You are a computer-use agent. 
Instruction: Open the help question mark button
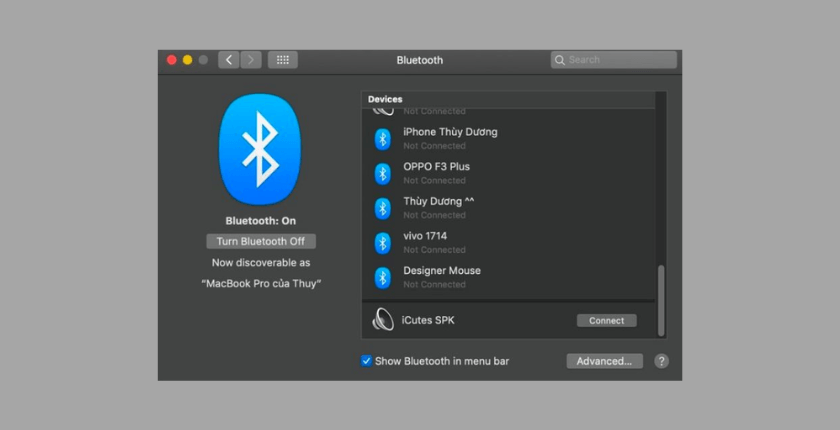[x=661, y=361]
